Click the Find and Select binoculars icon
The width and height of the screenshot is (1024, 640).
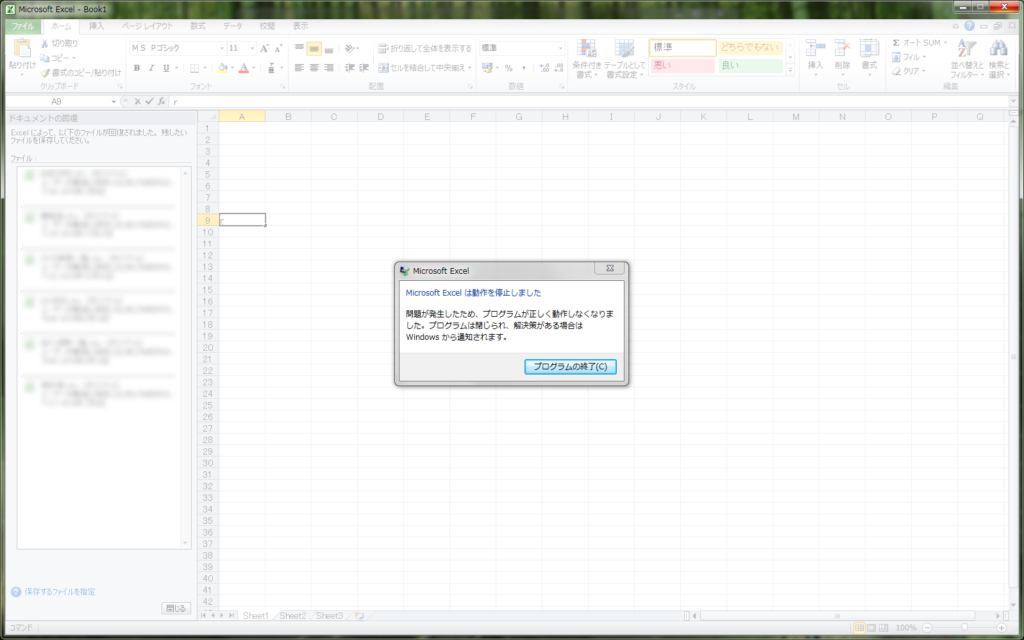997,58
